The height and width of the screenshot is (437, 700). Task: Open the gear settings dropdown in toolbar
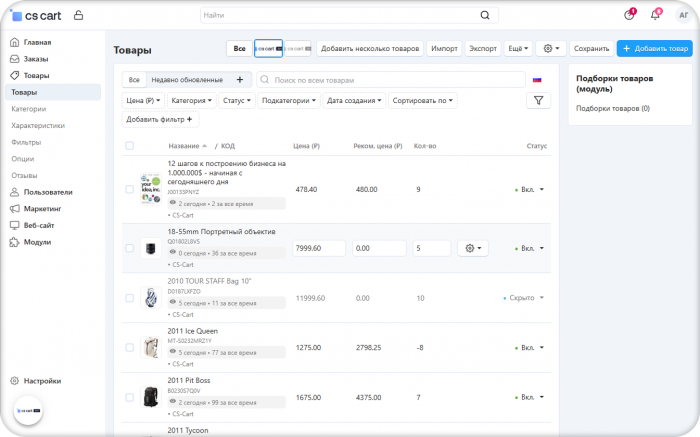551,48
